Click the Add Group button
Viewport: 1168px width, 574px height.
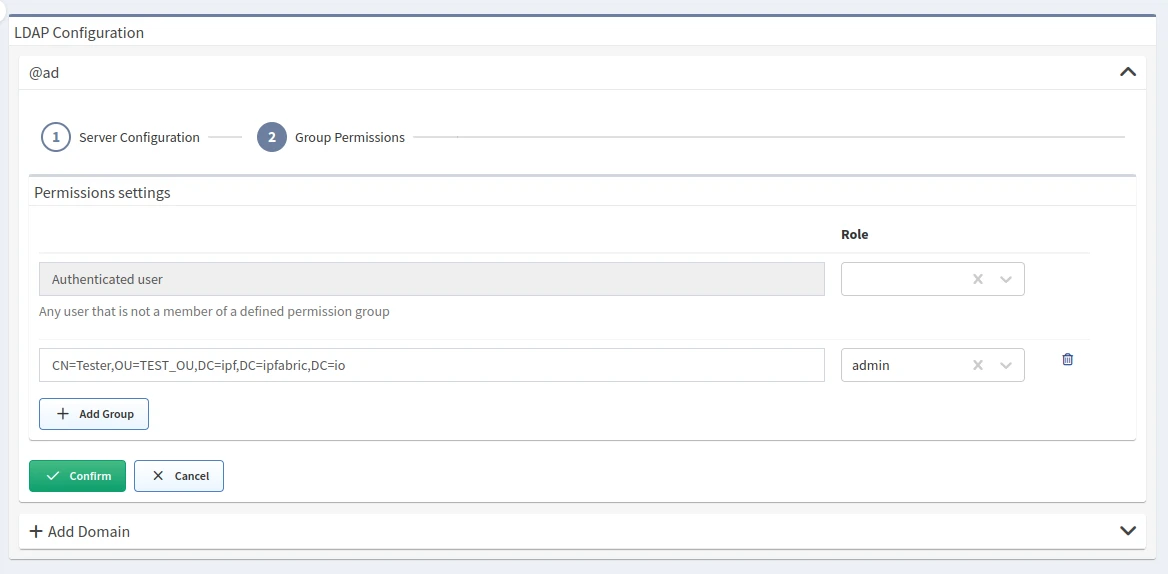tap(94, 414)
